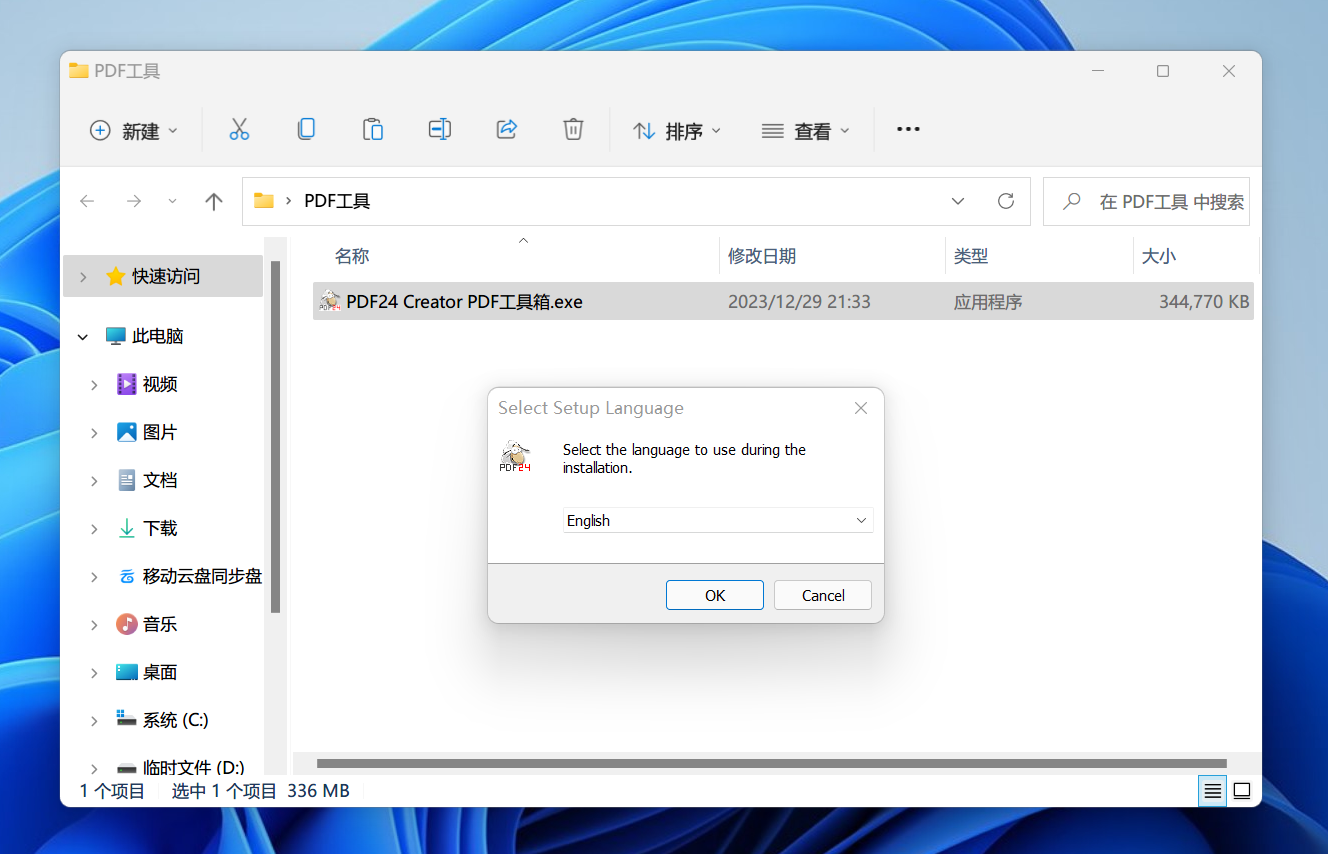The height and width of the screenshot is (854, 1328).
Task: Open the English language dropdown
Action: click(718, 520)
